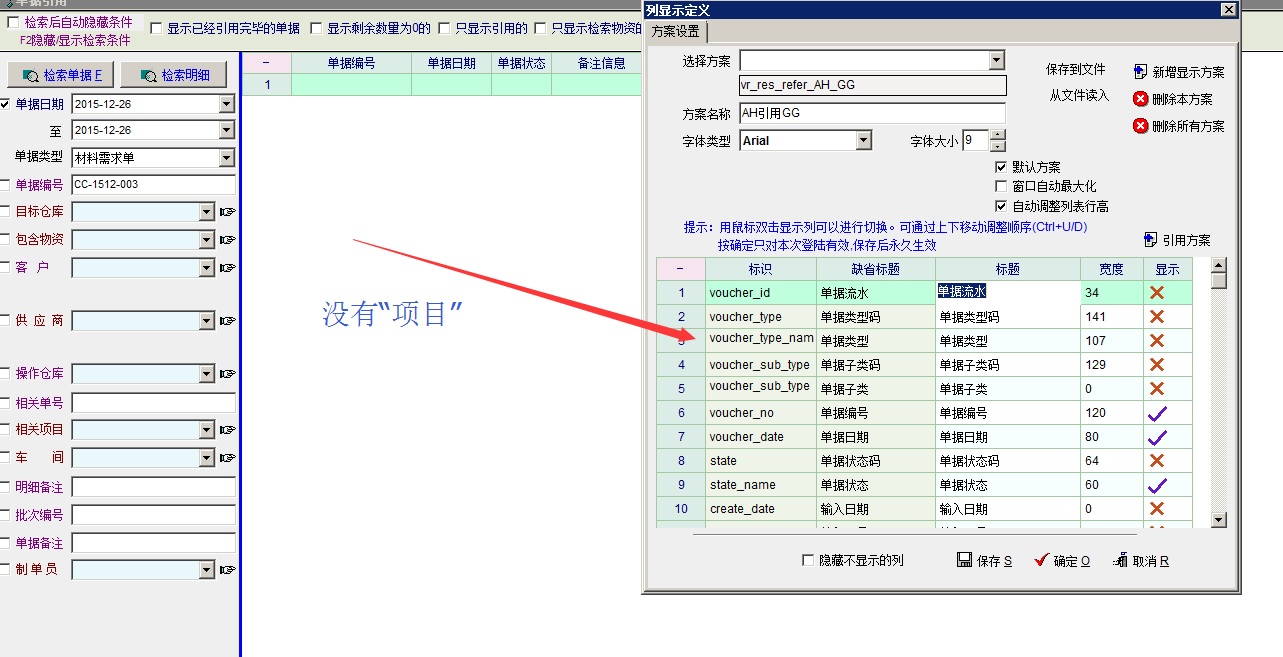
Task: Click hand pointer icon next to 目标仓库
Action: [x=228, y=212]
